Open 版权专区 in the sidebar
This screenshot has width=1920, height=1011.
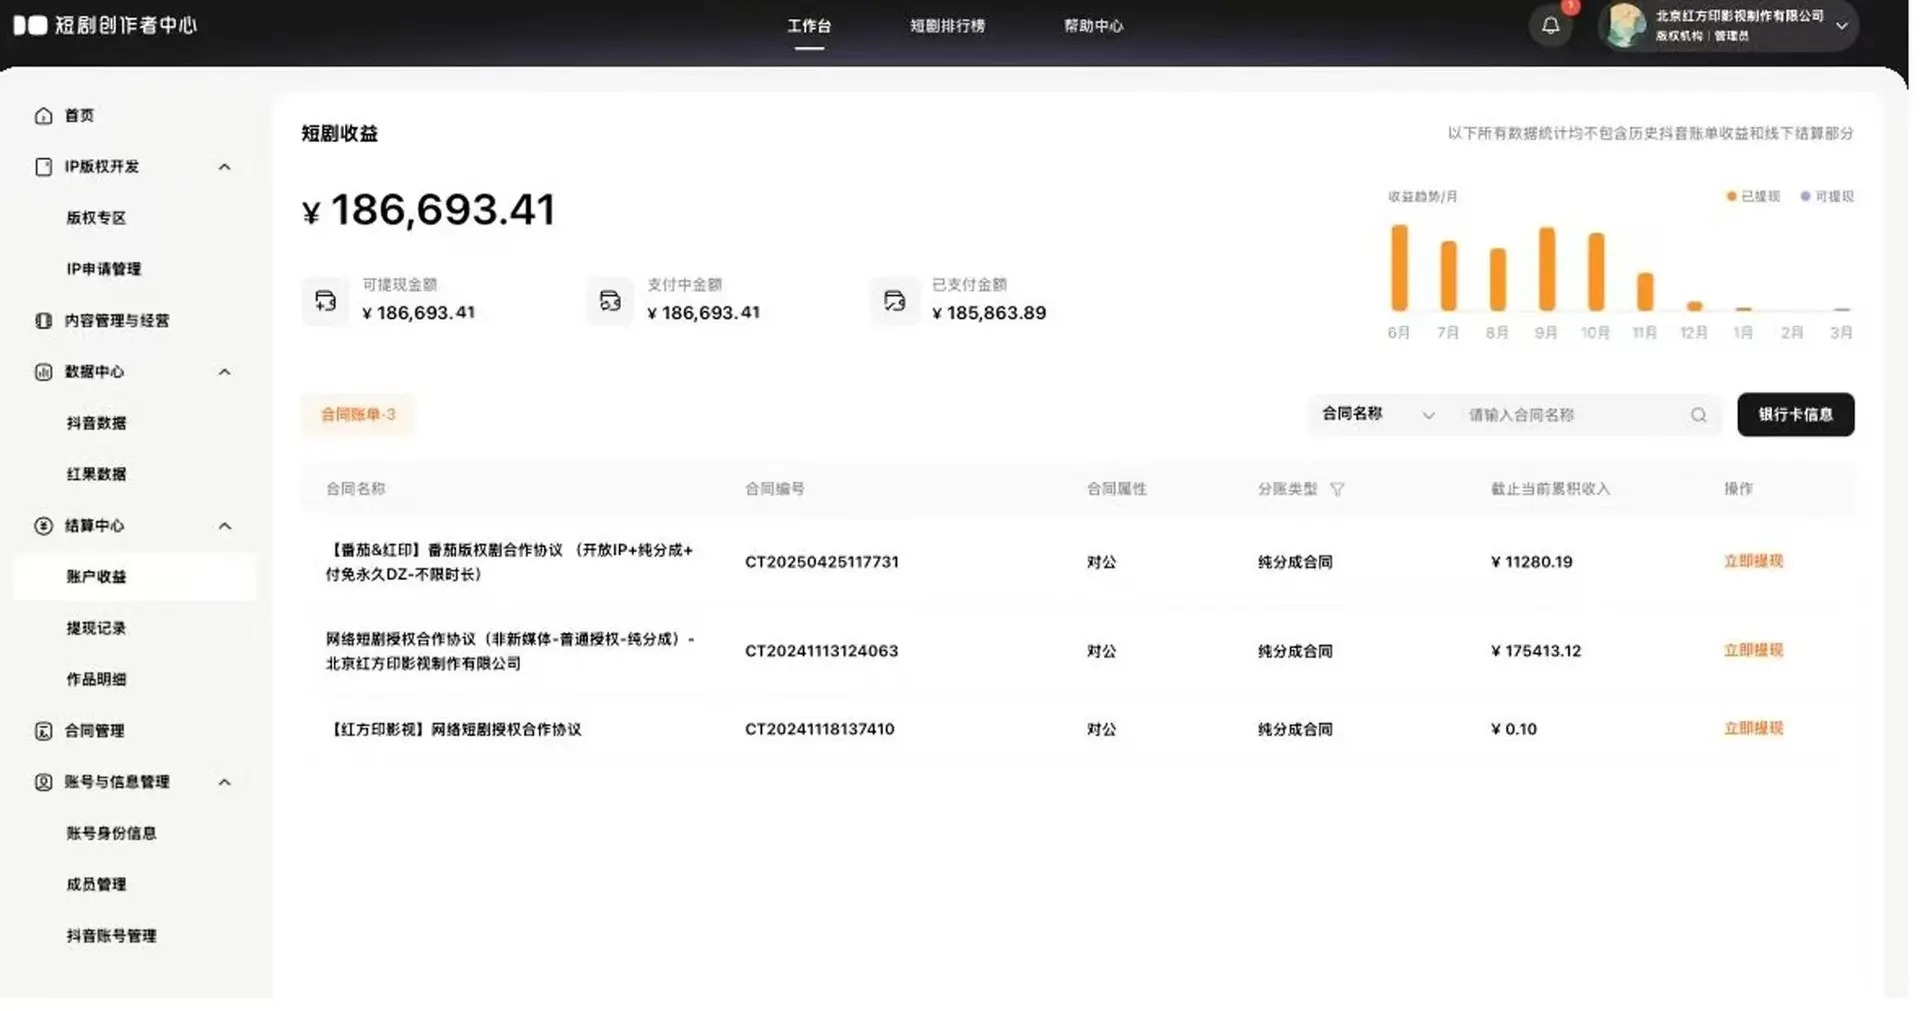click(x=96, y=218)
